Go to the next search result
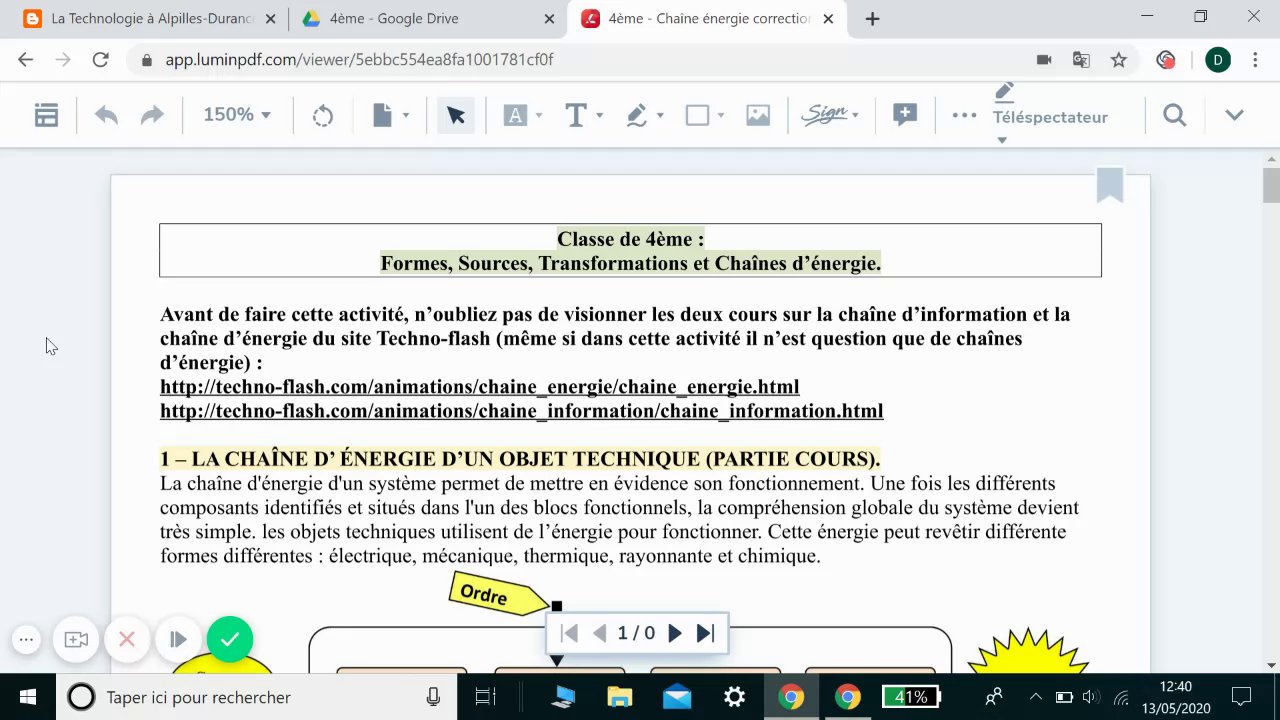This screenshot has width=1280, height=720. pyautogui.click(x=675, y=633)
